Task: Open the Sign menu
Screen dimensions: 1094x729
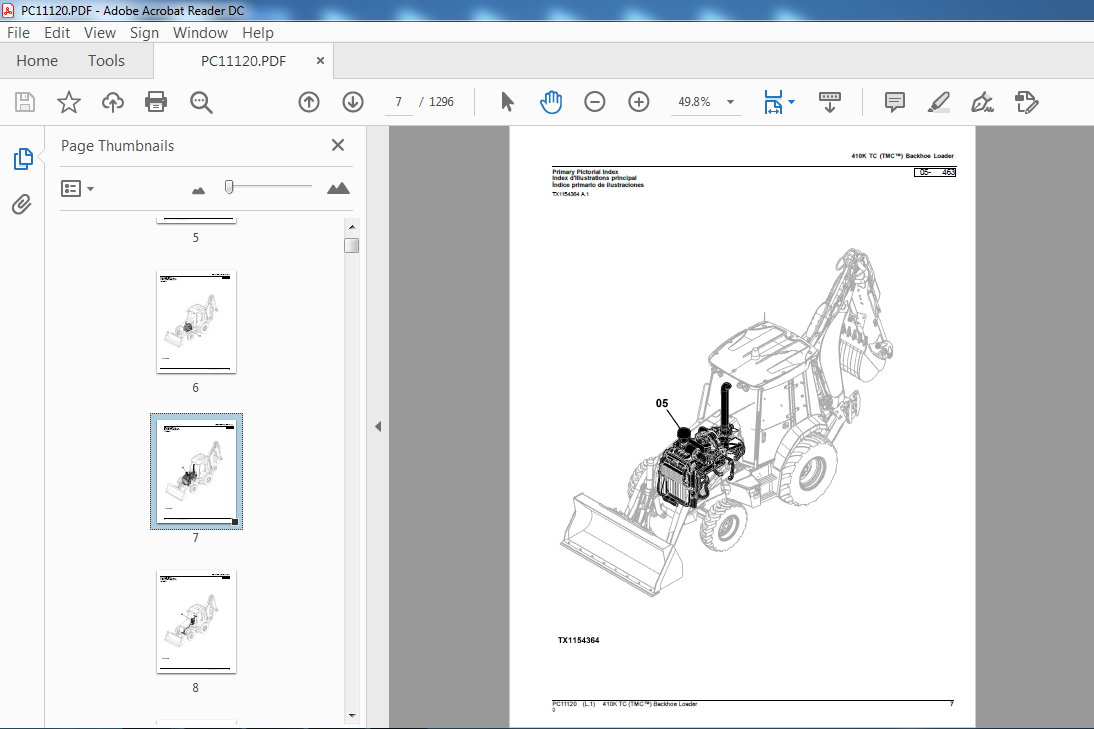Action: coord(144,33)
